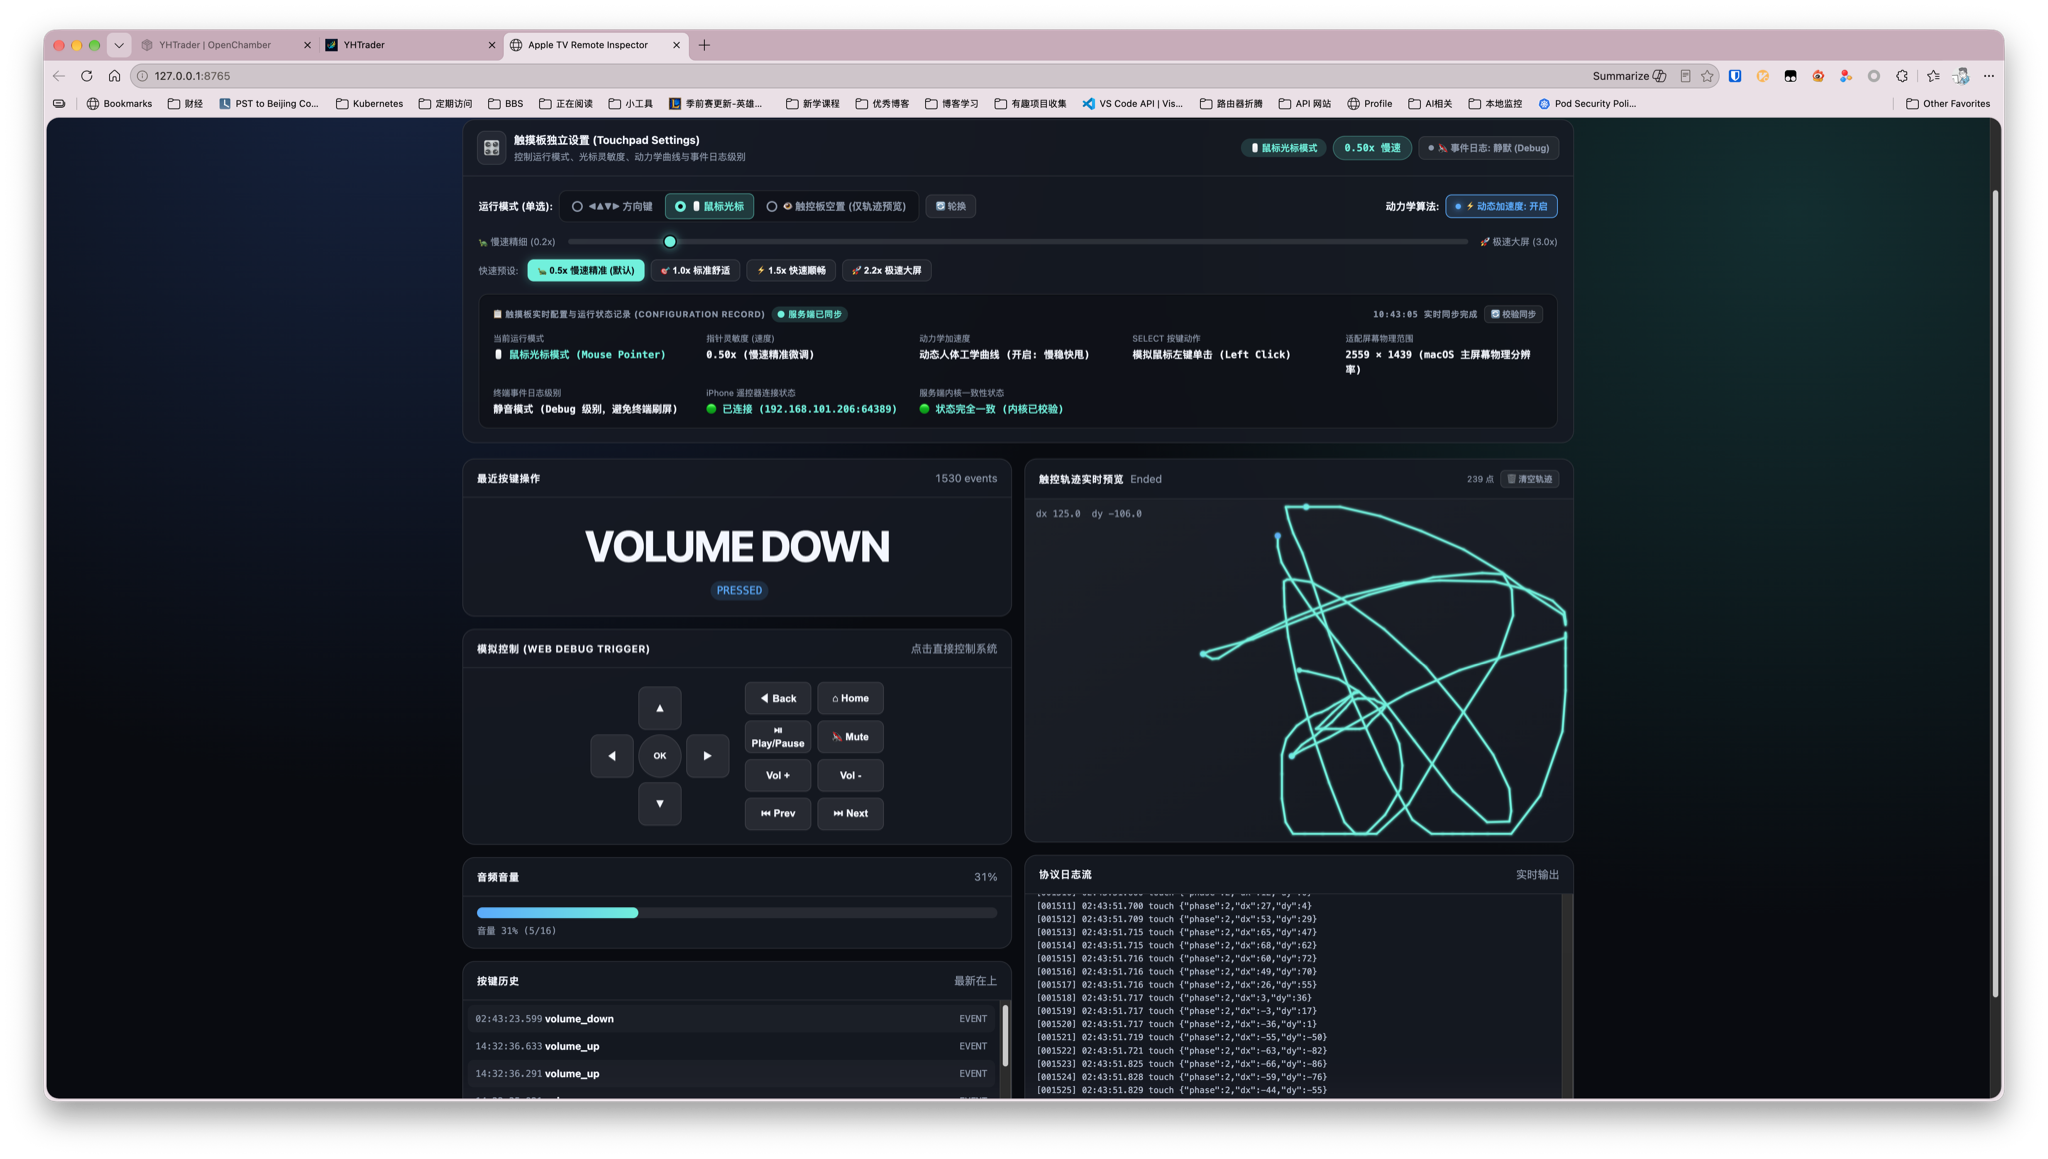Reload the page with the refresh icon
This screenshot has height=1159, width=2048.
click(x=87, y=76)
